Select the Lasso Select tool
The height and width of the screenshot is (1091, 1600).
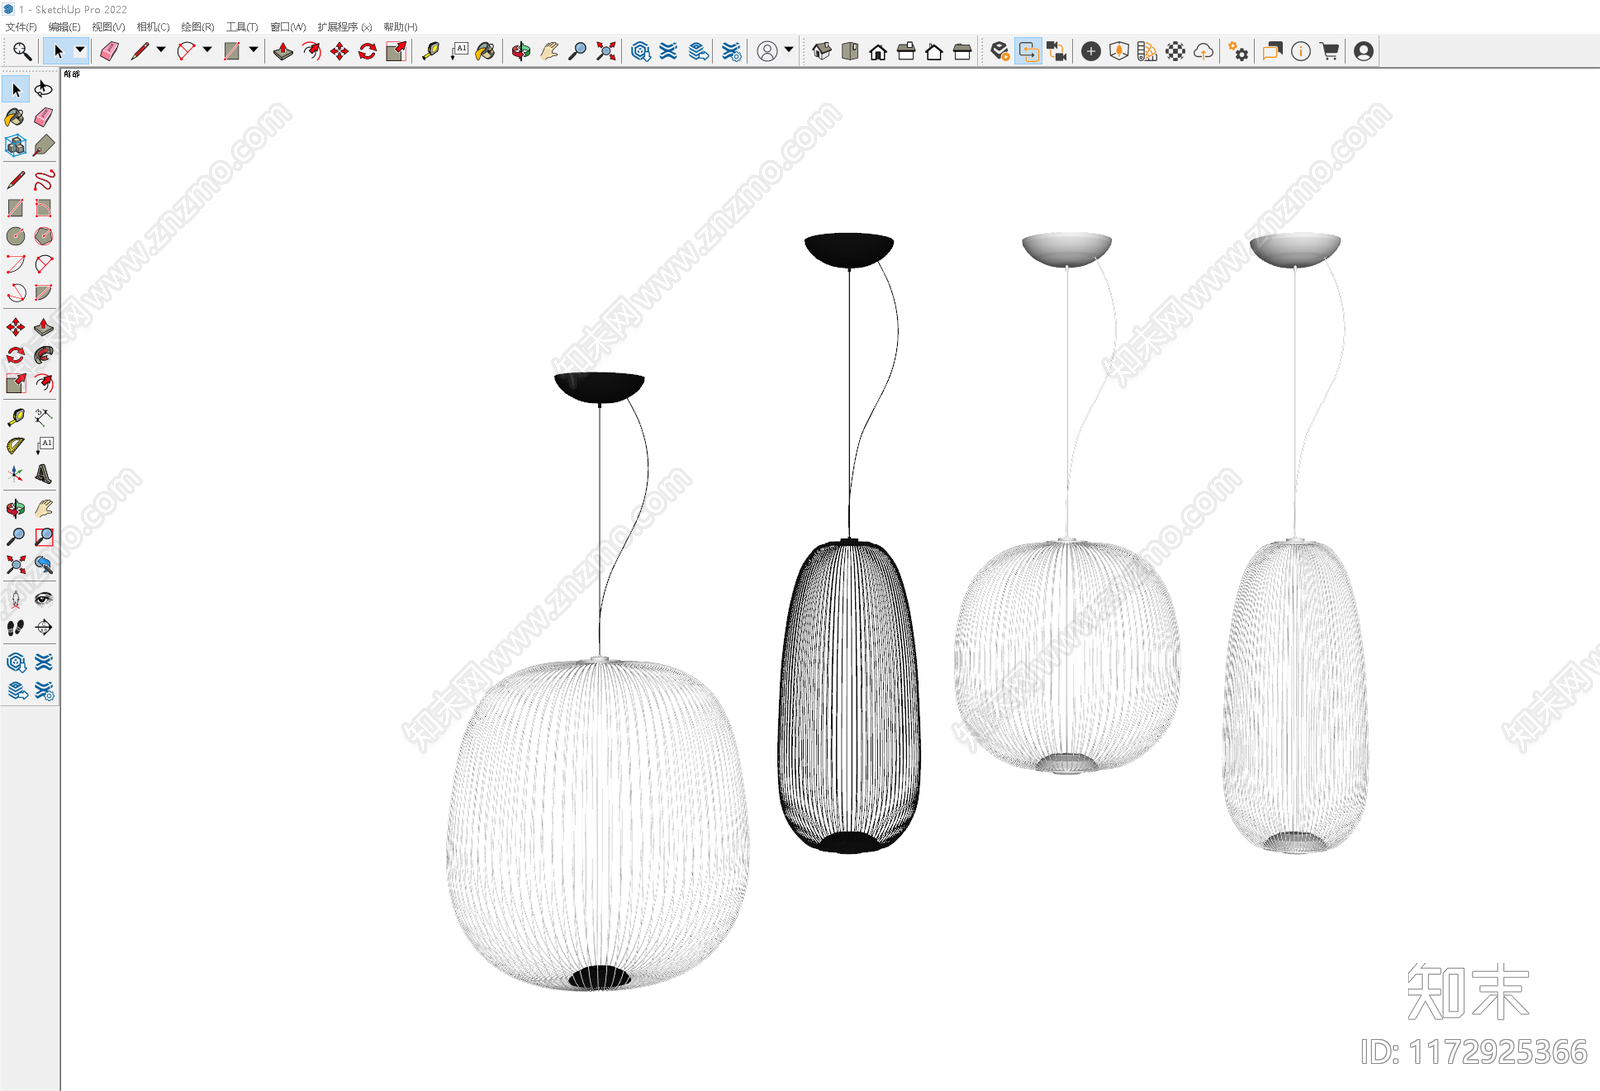pos(43,89)
